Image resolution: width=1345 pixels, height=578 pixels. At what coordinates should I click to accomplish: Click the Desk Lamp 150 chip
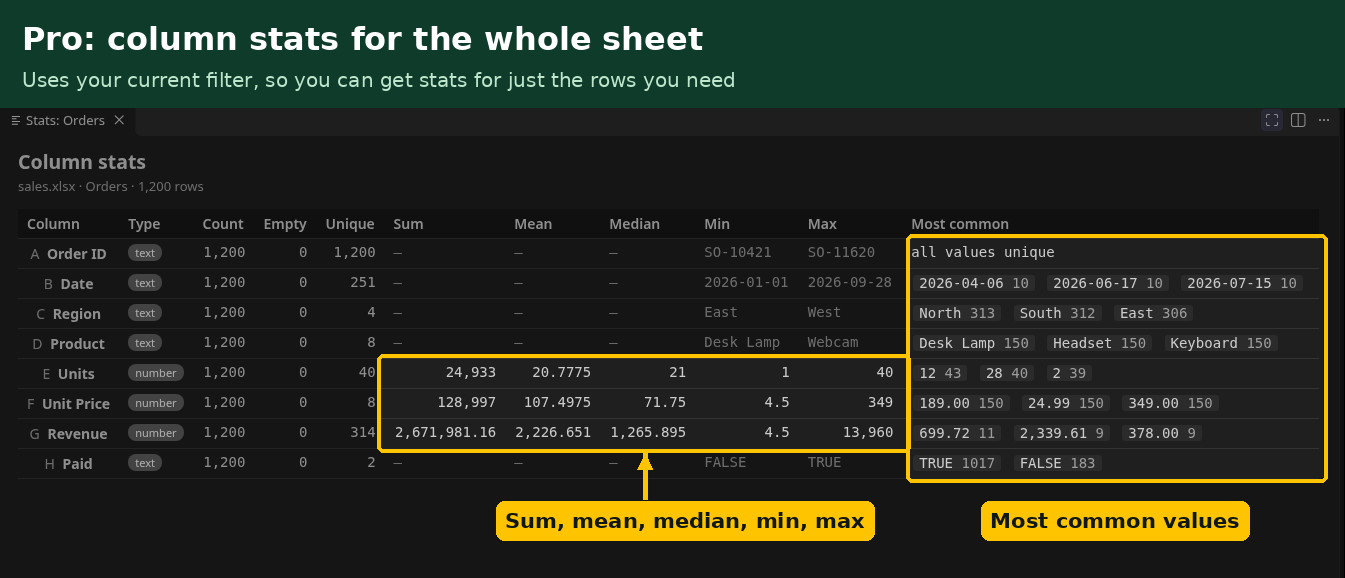[x=974, y=343]
